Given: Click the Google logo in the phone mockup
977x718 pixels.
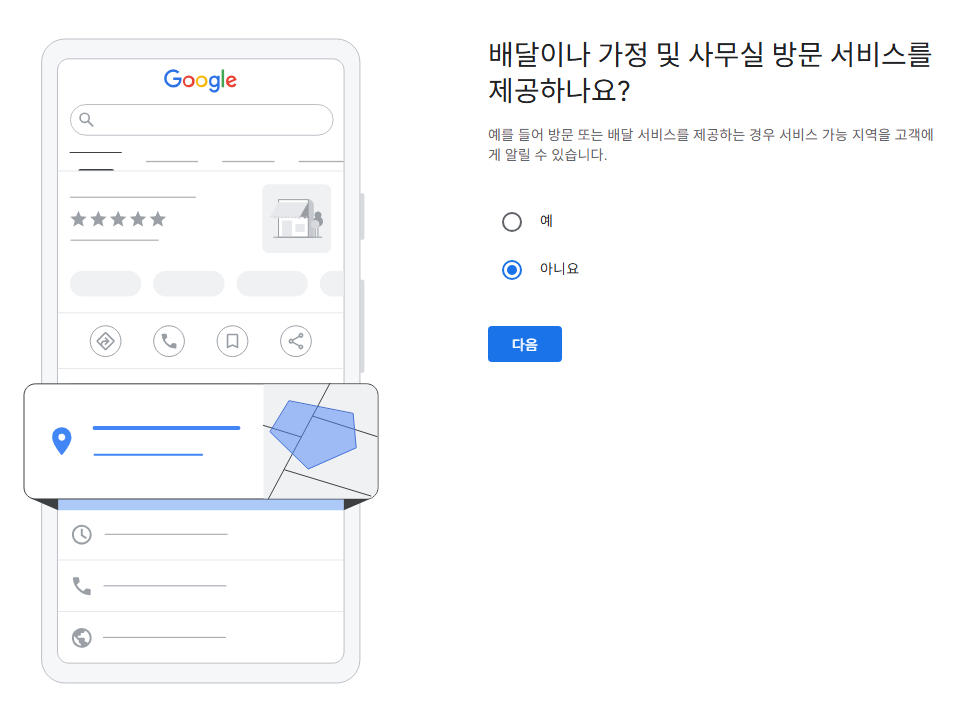Looking at the screenshot, I should pyautogui.click(x=200, y=80).
